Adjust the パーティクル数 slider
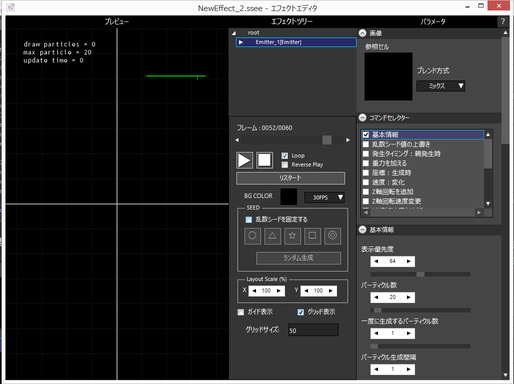 (x=421, y=310)
